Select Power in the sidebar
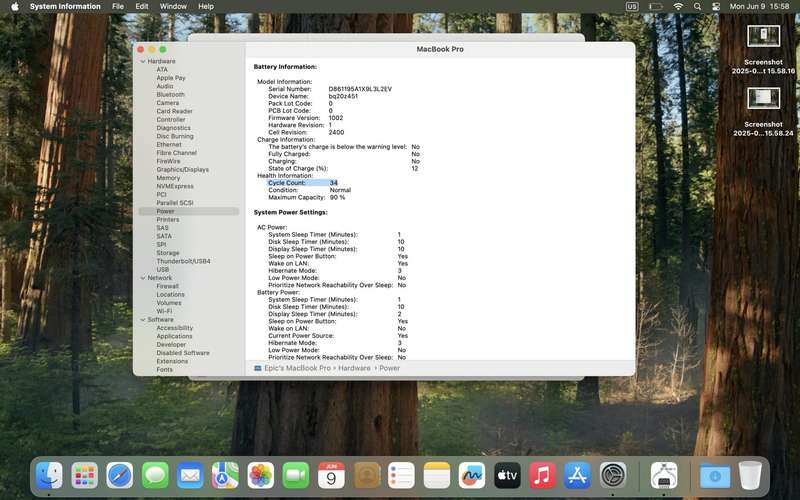800x500 pixels. coord(189,211)
